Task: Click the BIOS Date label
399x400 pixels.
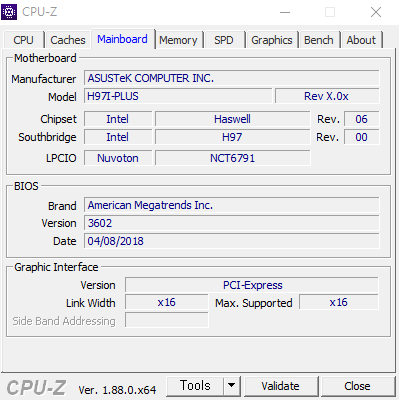Action: click(65, 241)
